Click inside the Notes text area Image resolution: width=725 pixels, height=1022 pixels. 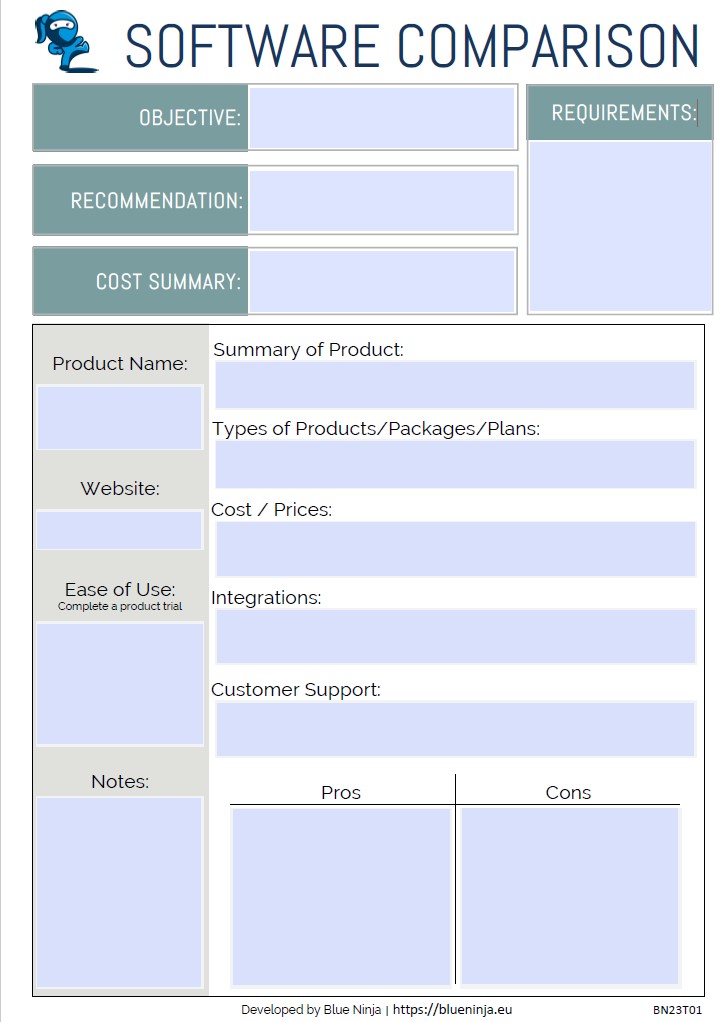click(120, 891)
